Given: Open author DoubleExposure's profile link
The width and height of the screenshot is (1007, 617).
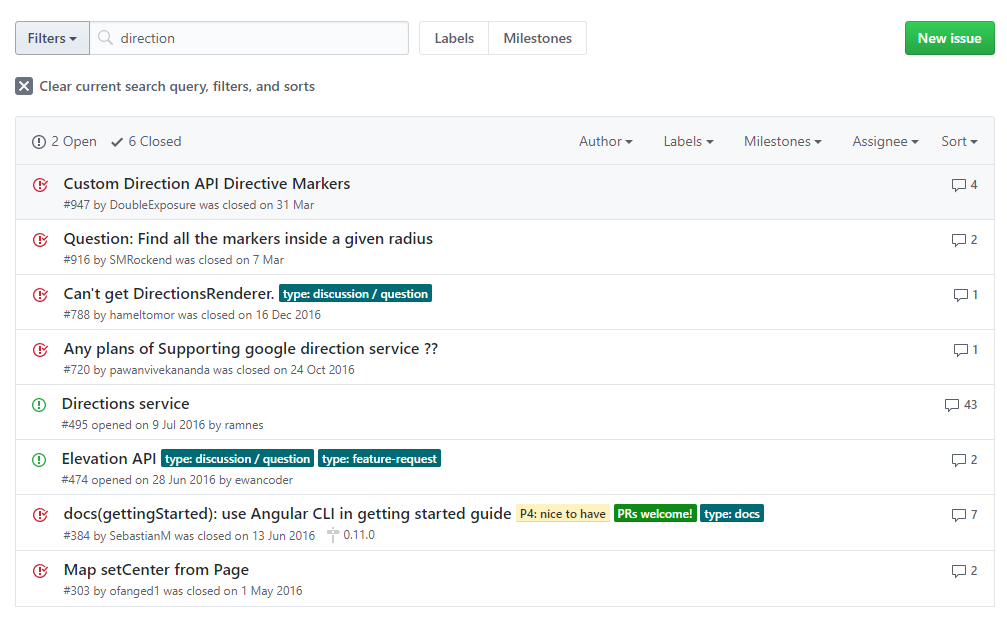Looking at the screenshot, I should [x=152, y=205].
